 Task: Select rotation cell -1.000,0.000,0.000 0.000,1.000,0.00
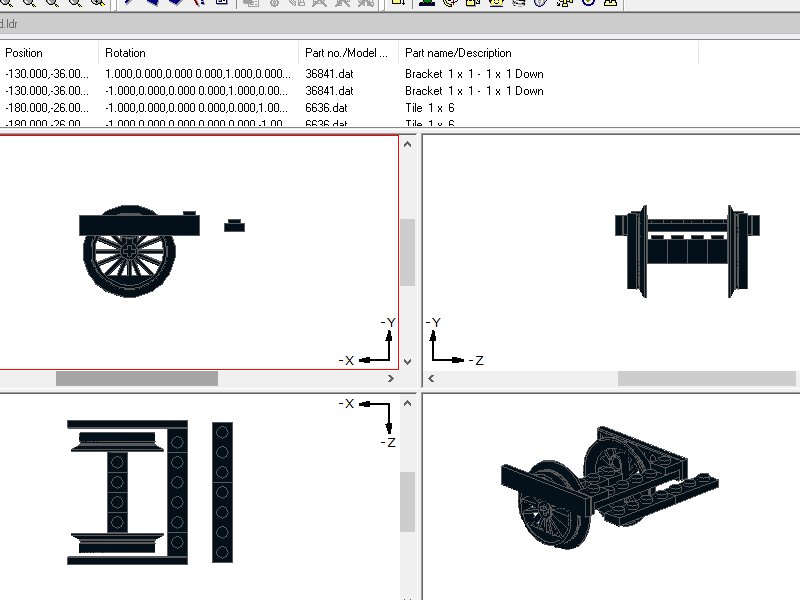pos(196,91)
